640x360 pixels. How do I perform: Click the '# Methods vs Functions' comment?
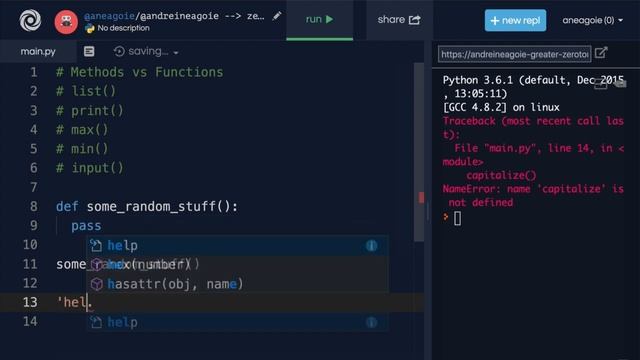click(140, 72)
